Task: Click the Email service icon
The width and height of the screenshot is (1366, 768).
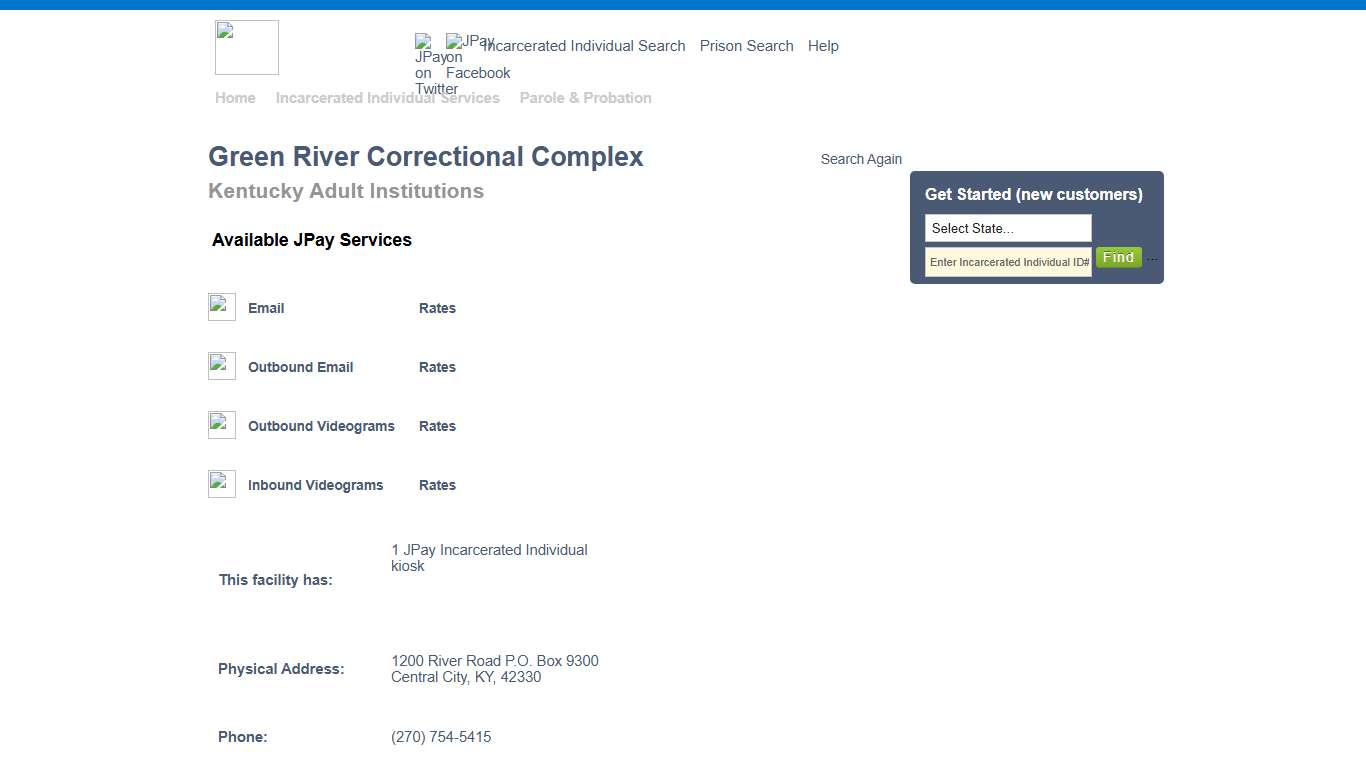Action: [x=221, y=306]
